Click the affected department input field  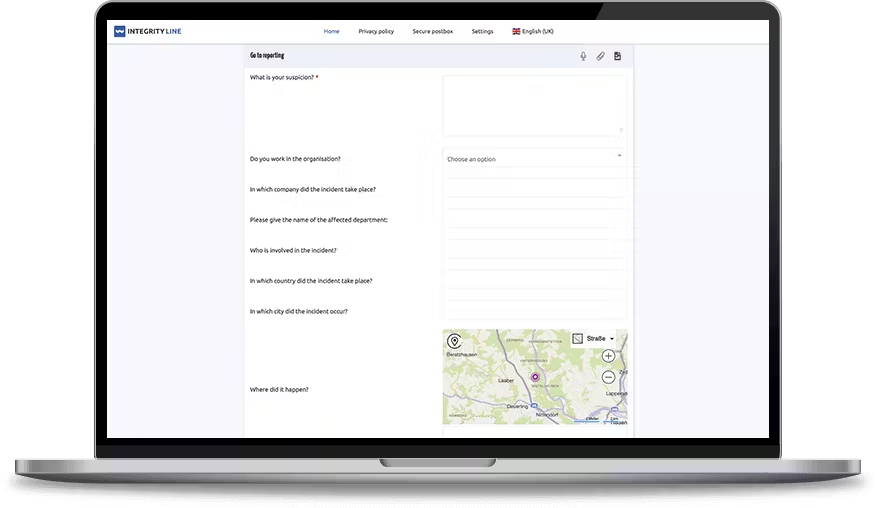point(535,220)
